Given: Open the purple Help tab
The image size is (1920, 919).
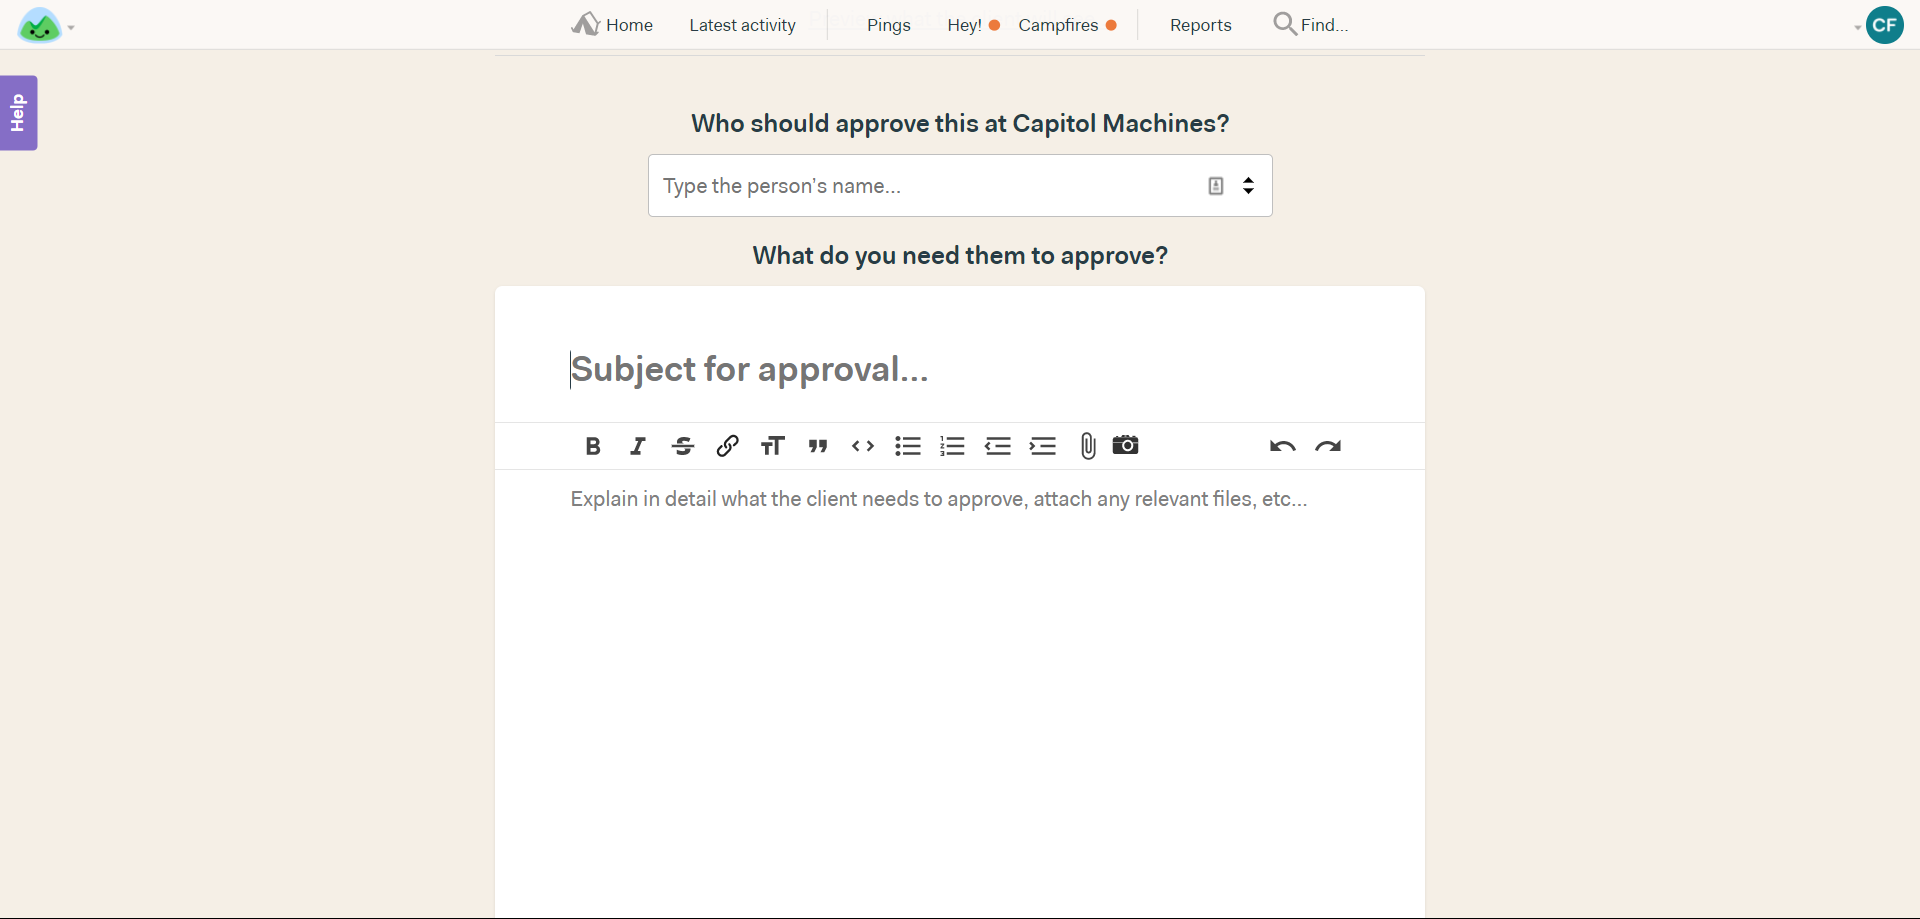Looking at the screenshot, I should point(18,113).
